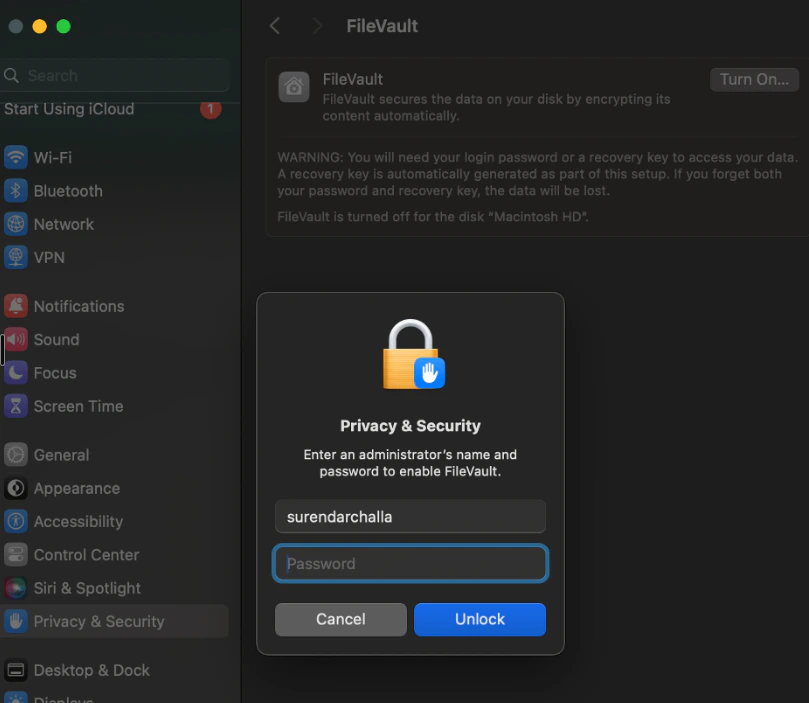Select Network in the sidebar
This screenshot has width=809, height=703.
(115, 224)
